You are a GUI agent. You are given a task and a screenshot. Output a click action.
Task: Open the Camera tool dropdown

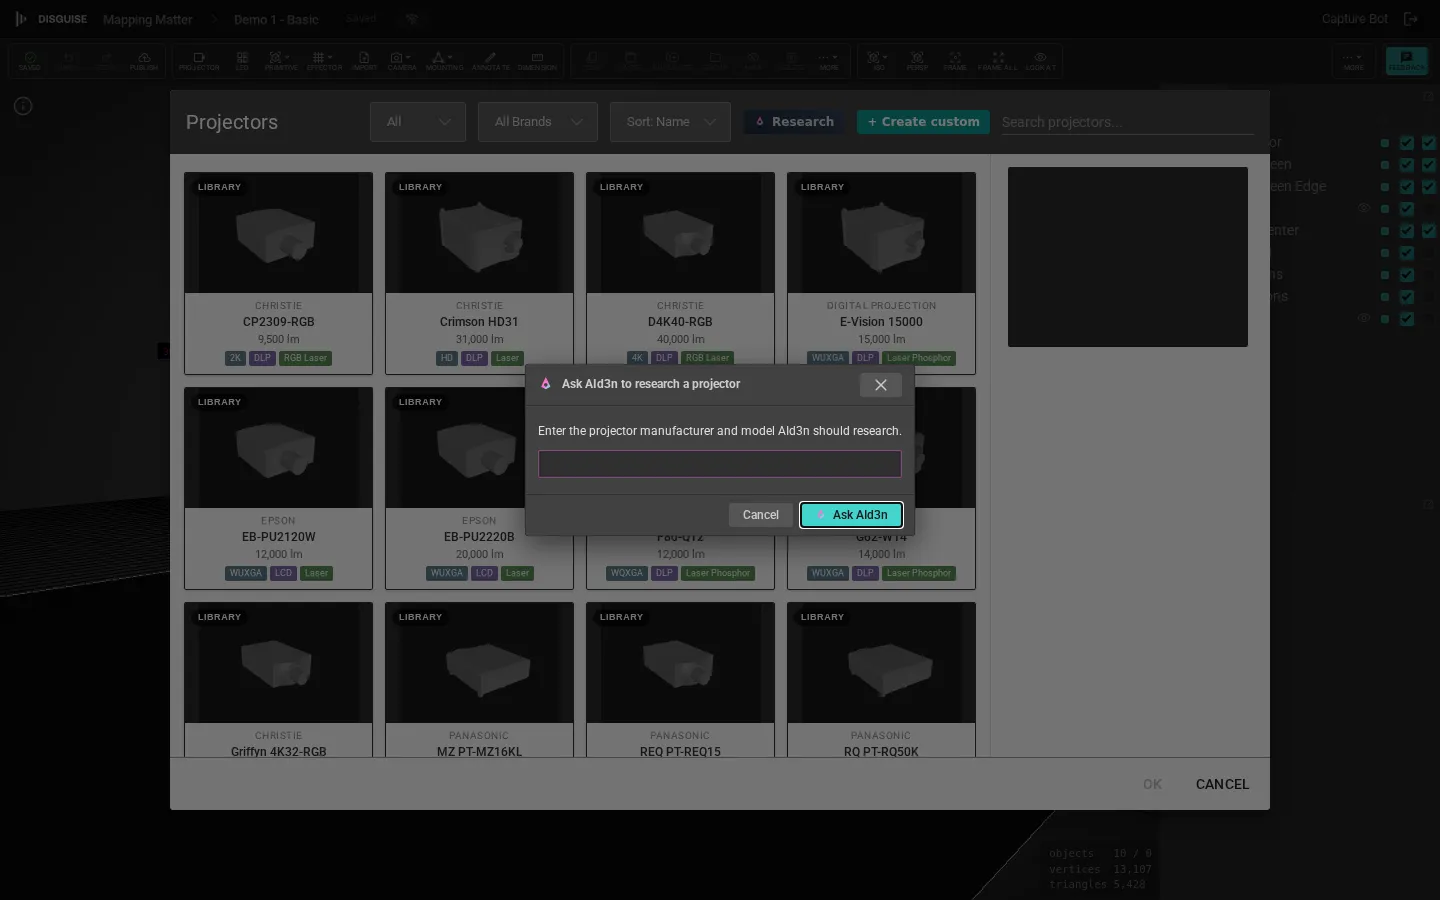tap(401, 60)
